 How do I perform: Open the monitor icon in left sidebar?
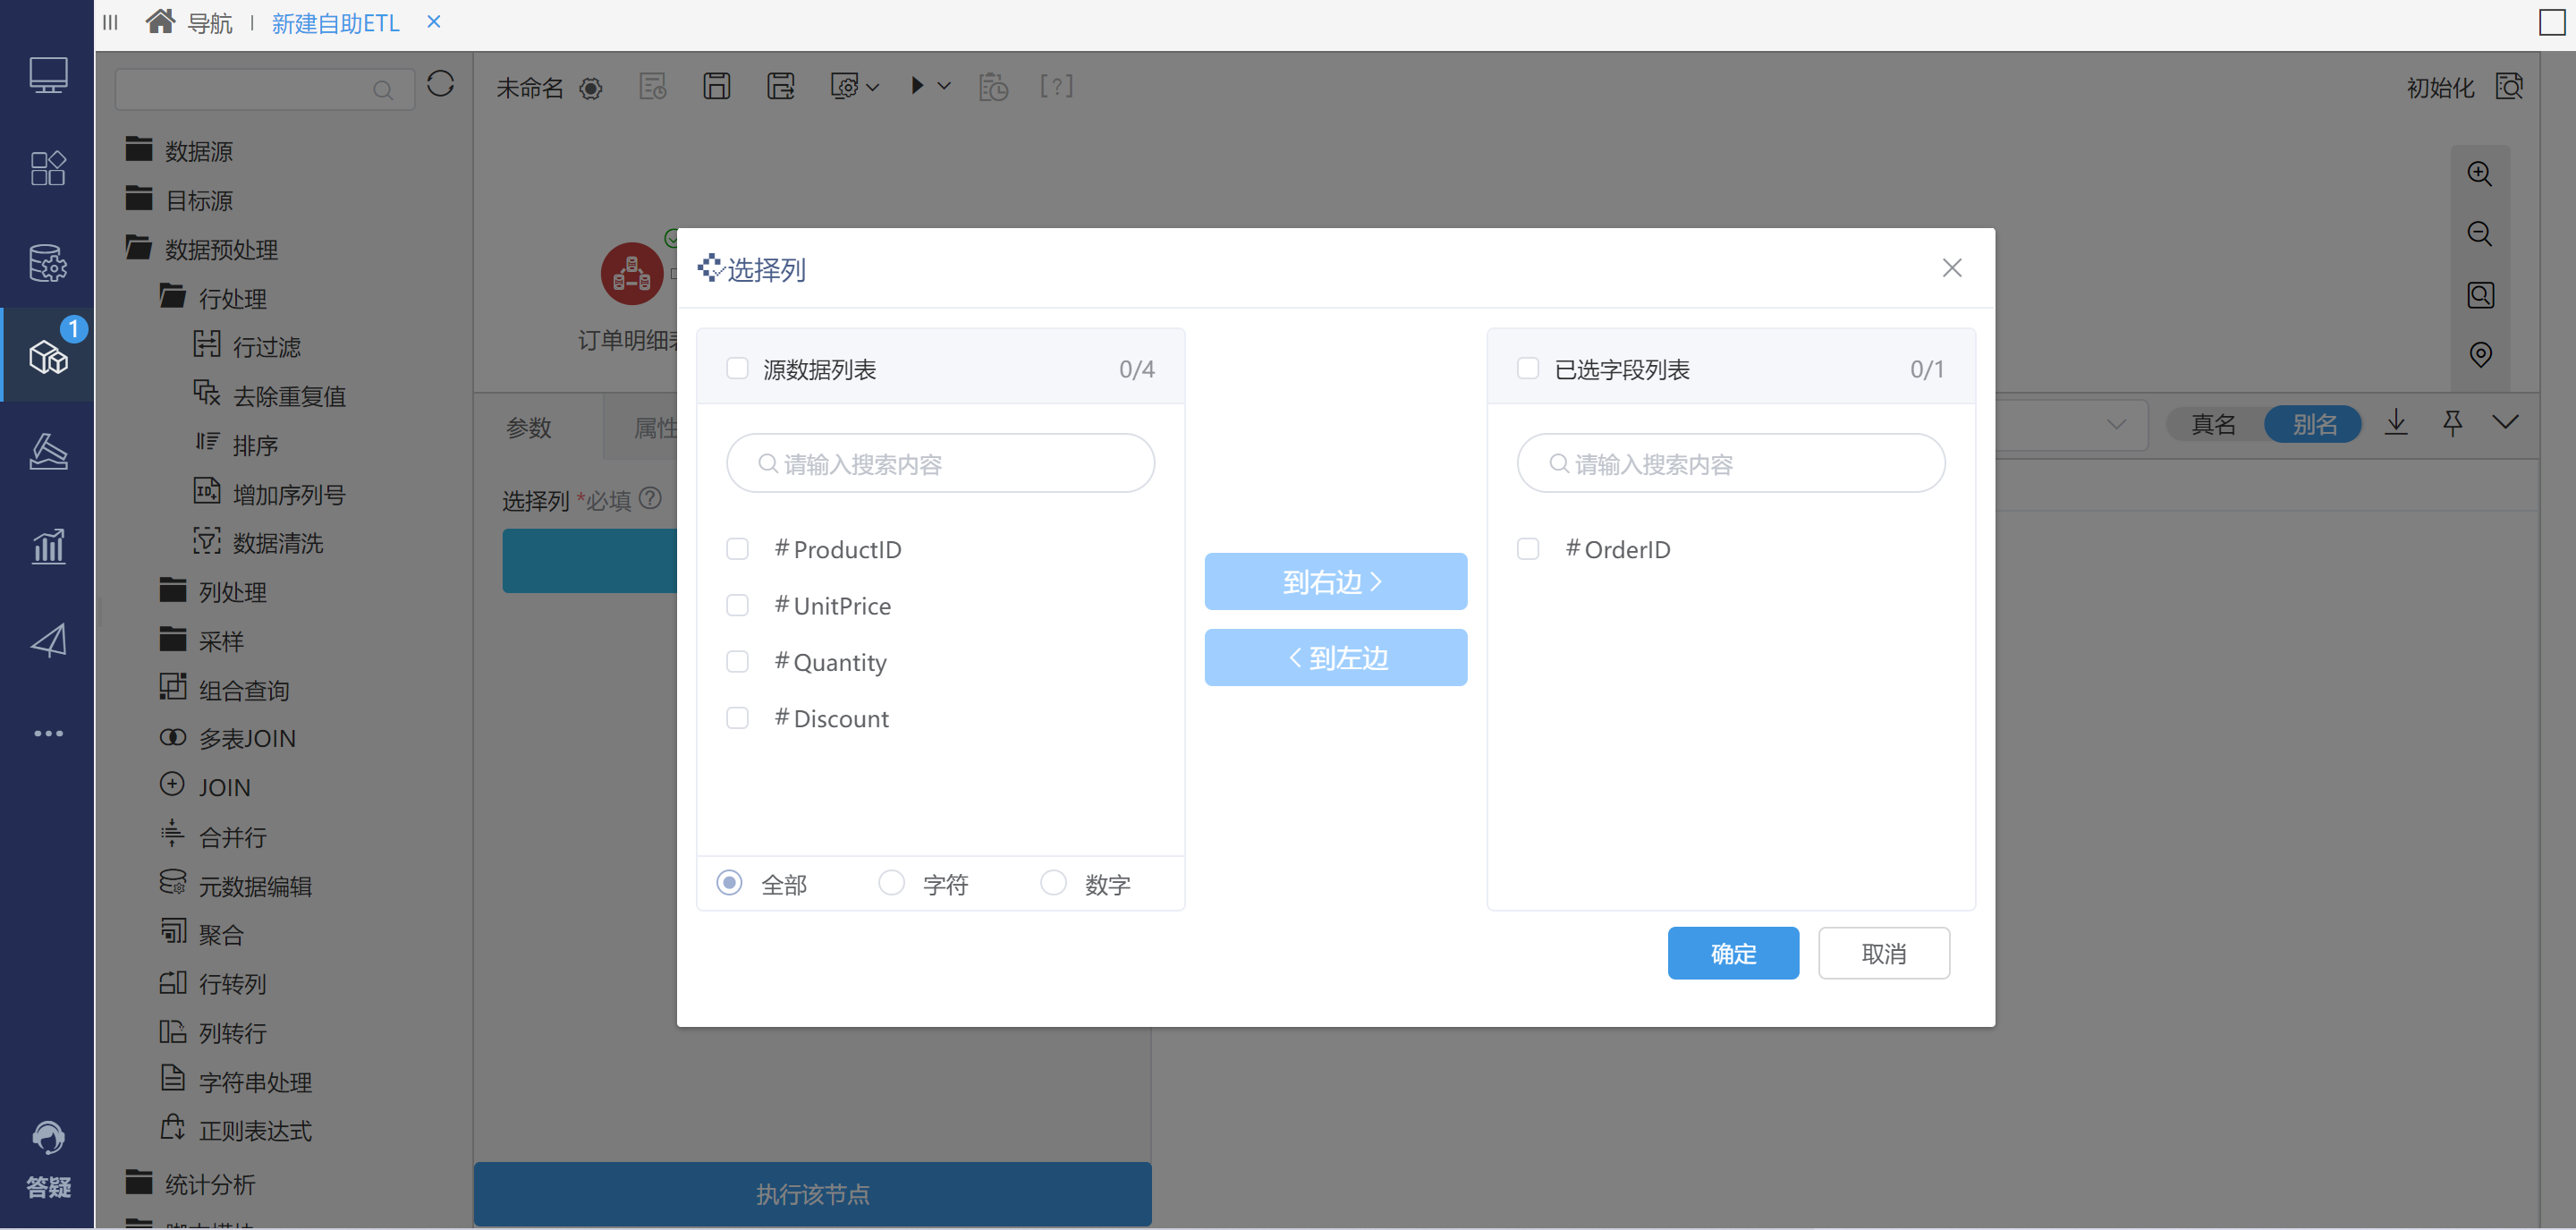pyautogui.click(x=48, y=74)
